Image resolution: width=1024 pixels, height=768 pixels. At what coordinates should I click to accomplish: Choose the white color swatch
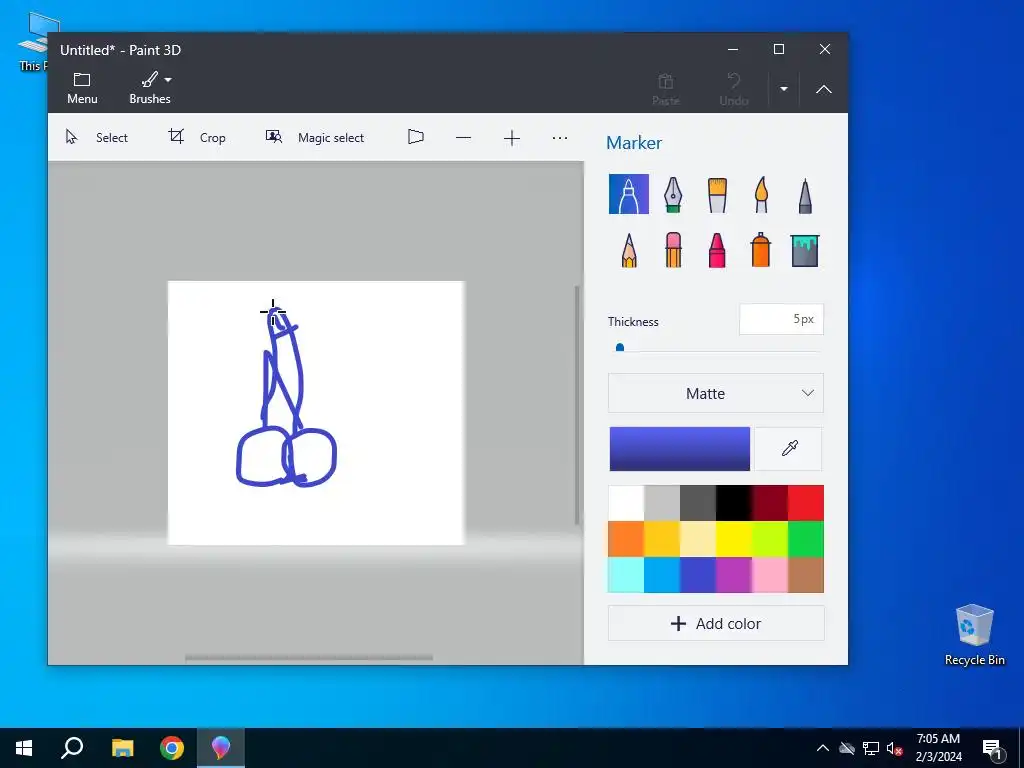626,503
